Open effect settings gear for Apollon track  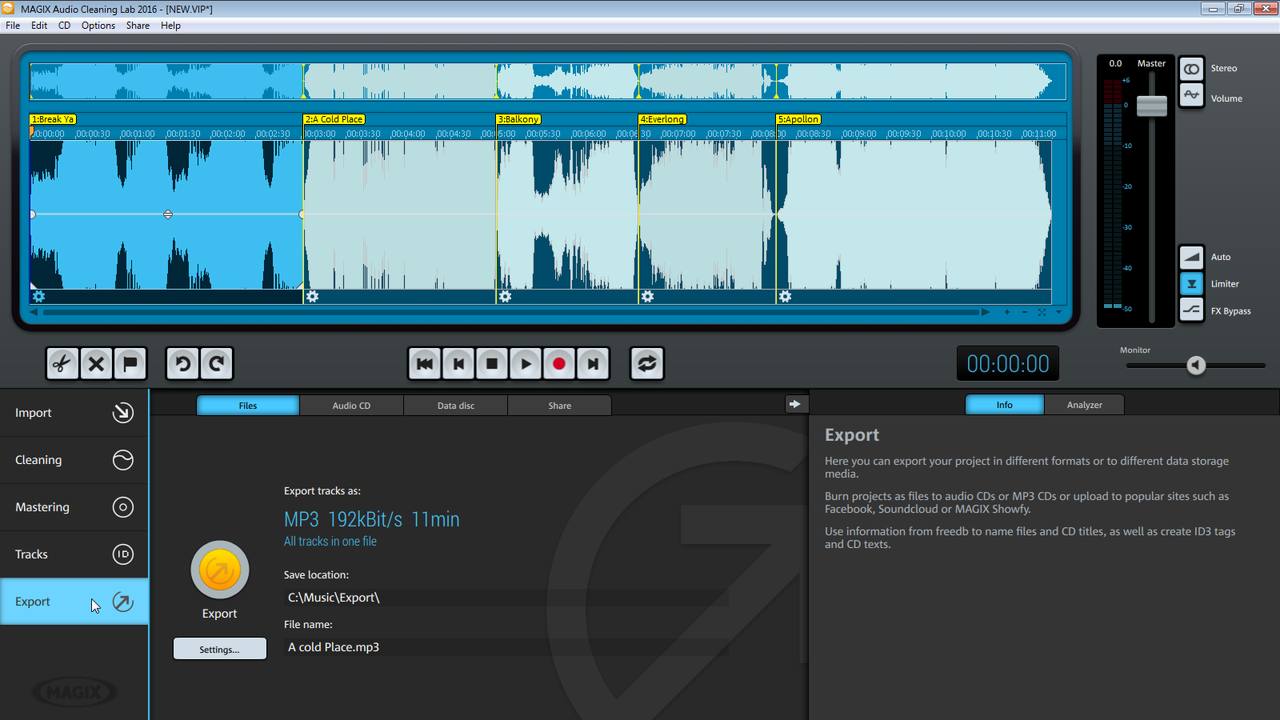[x=785, y=296]
